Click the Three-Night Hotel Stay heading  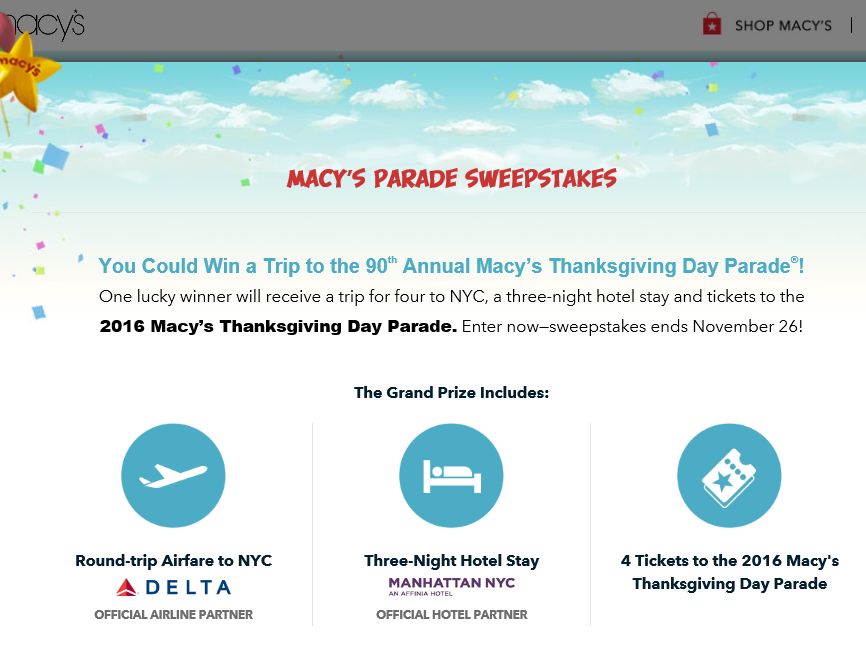click(x=451, y=561)
